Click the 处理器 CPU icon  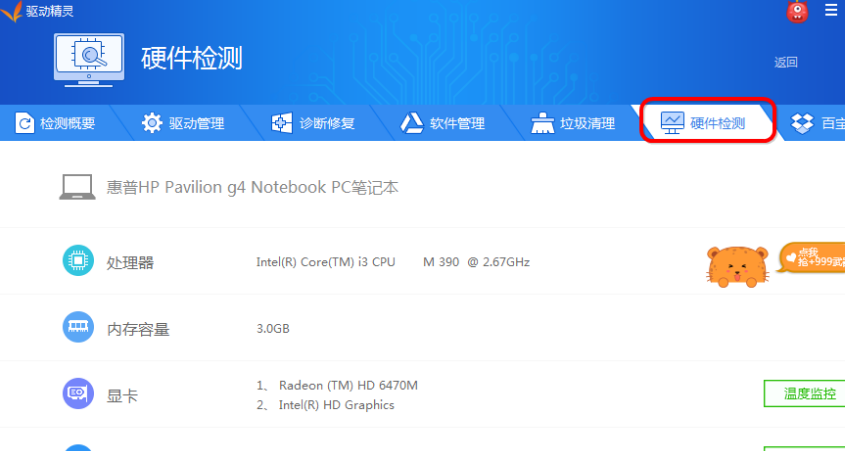pos(77,262)
